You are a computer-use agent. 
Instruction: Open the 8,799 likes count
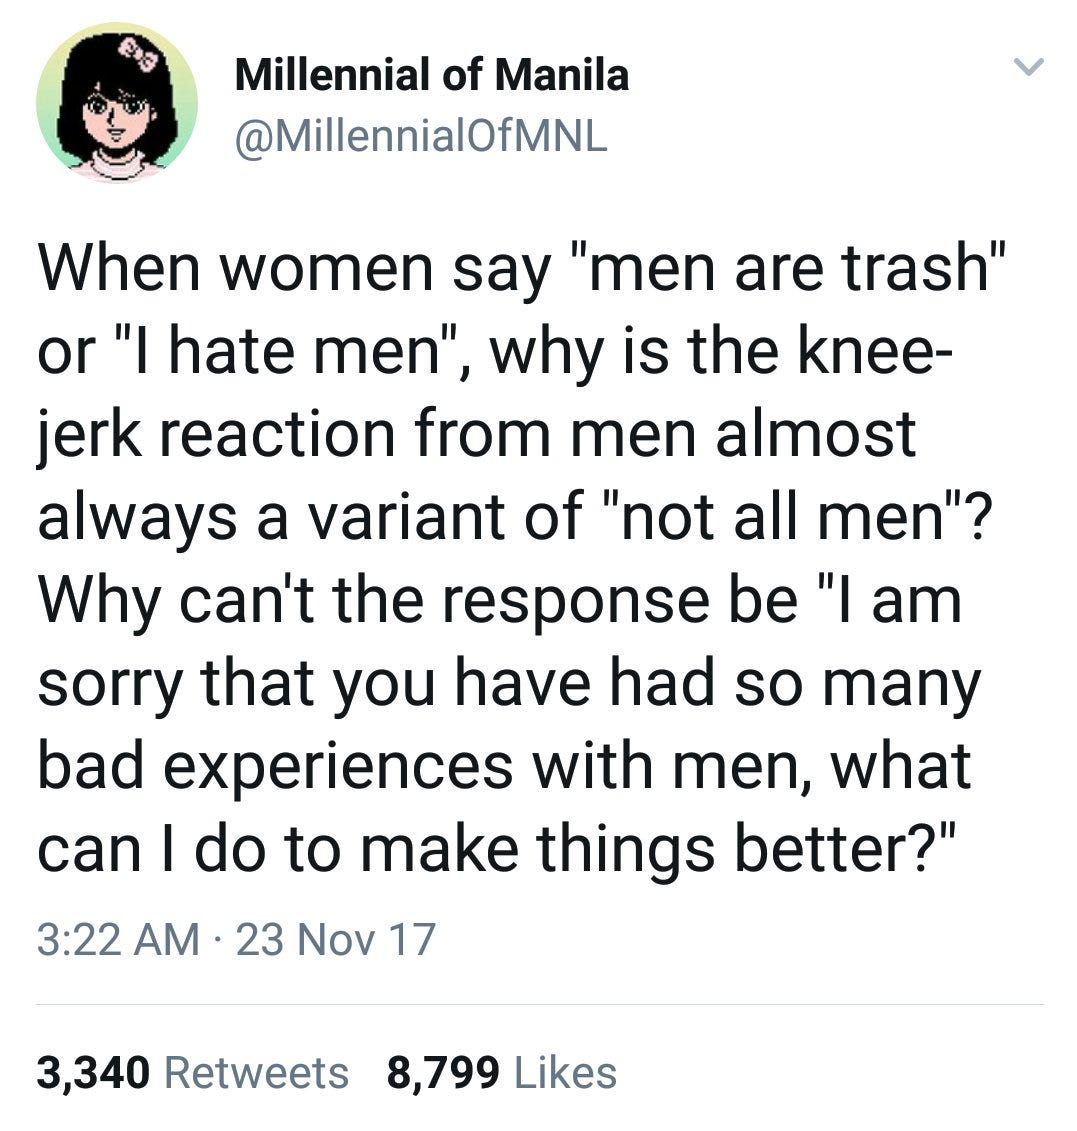(x=441, y=1073)
